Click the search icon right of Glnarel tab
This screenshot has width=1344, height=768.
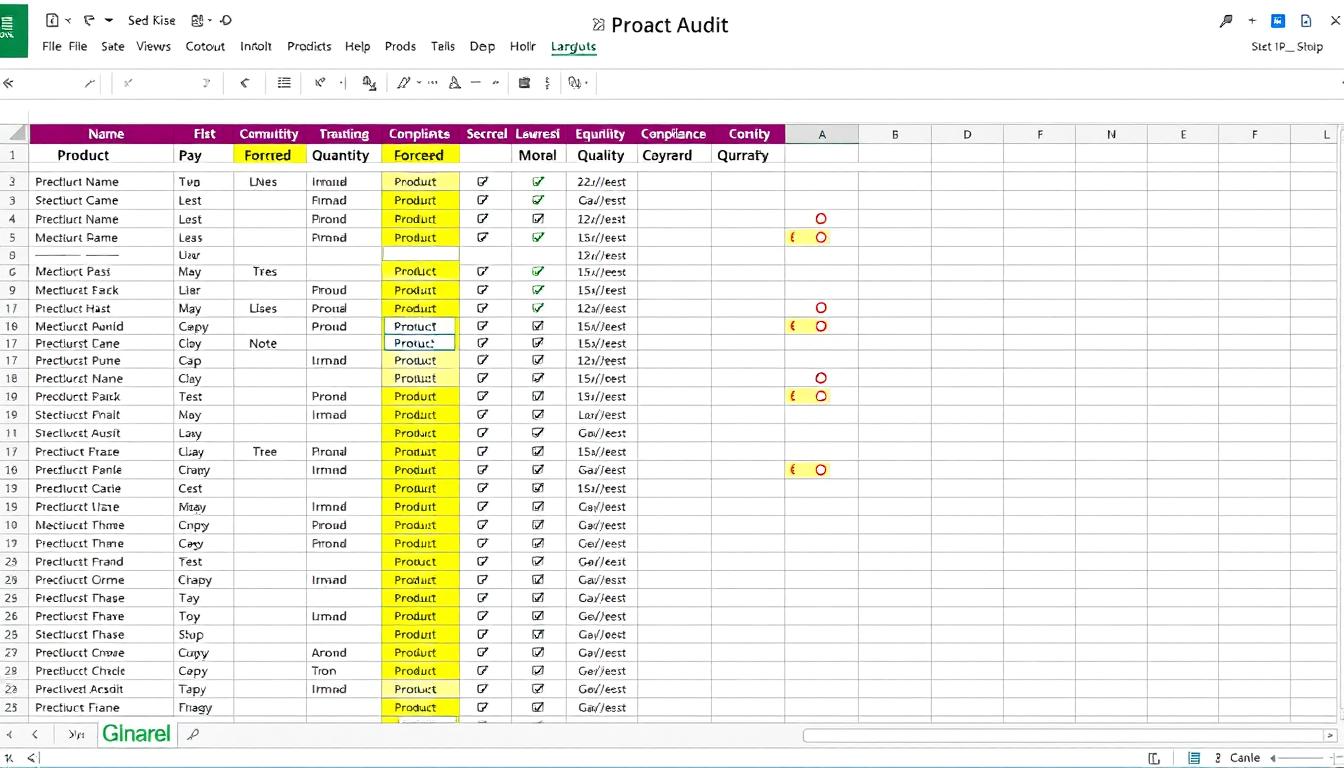pyautogui.click(x=193, y=734)
